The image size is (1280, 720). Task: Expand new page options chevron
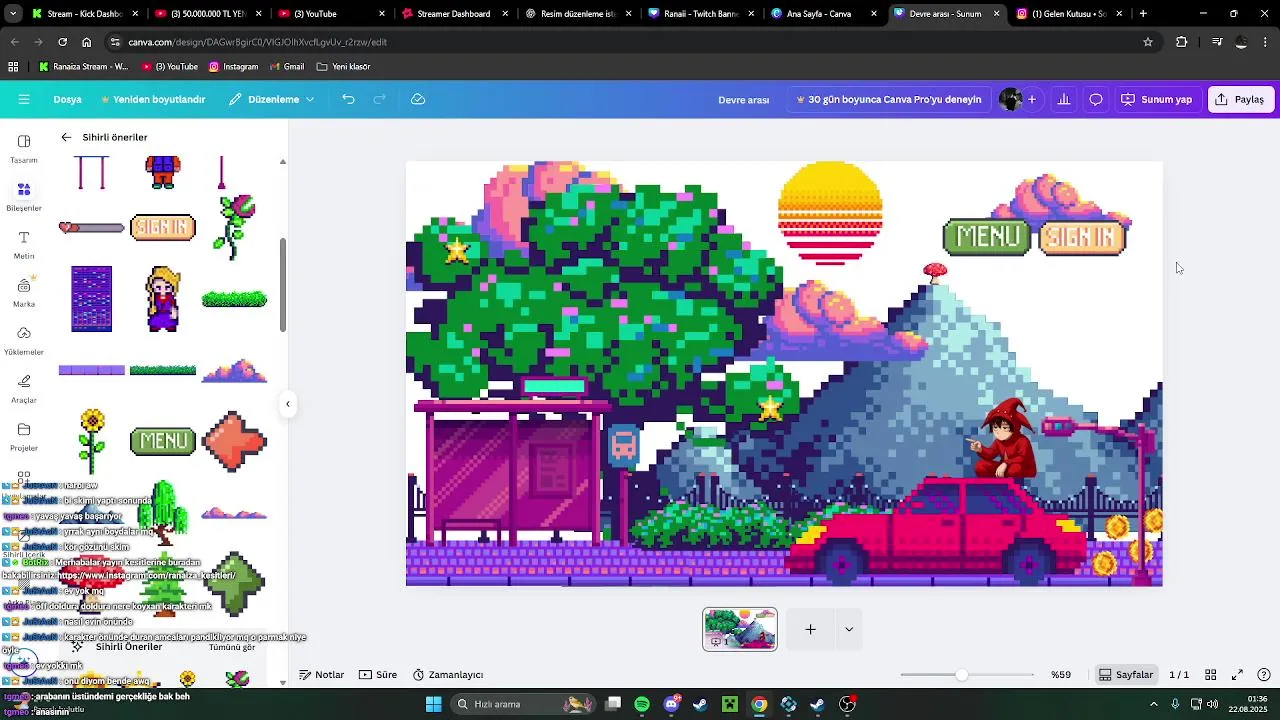(849, 629)
